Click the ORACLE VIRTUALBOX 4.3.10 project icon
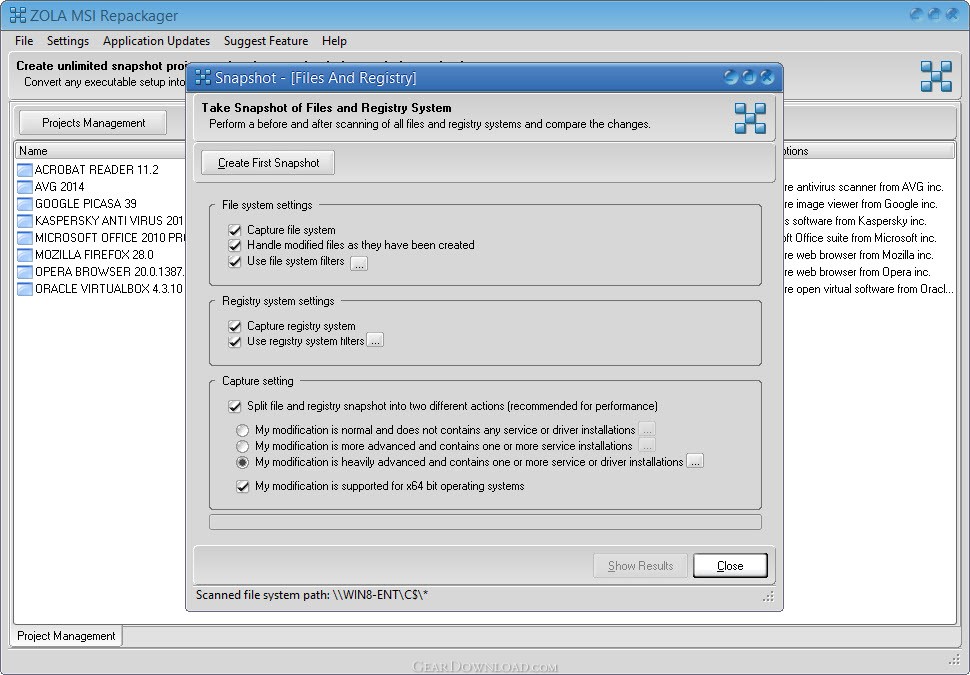Screen dimensions: 970x675 pos(25,288)
